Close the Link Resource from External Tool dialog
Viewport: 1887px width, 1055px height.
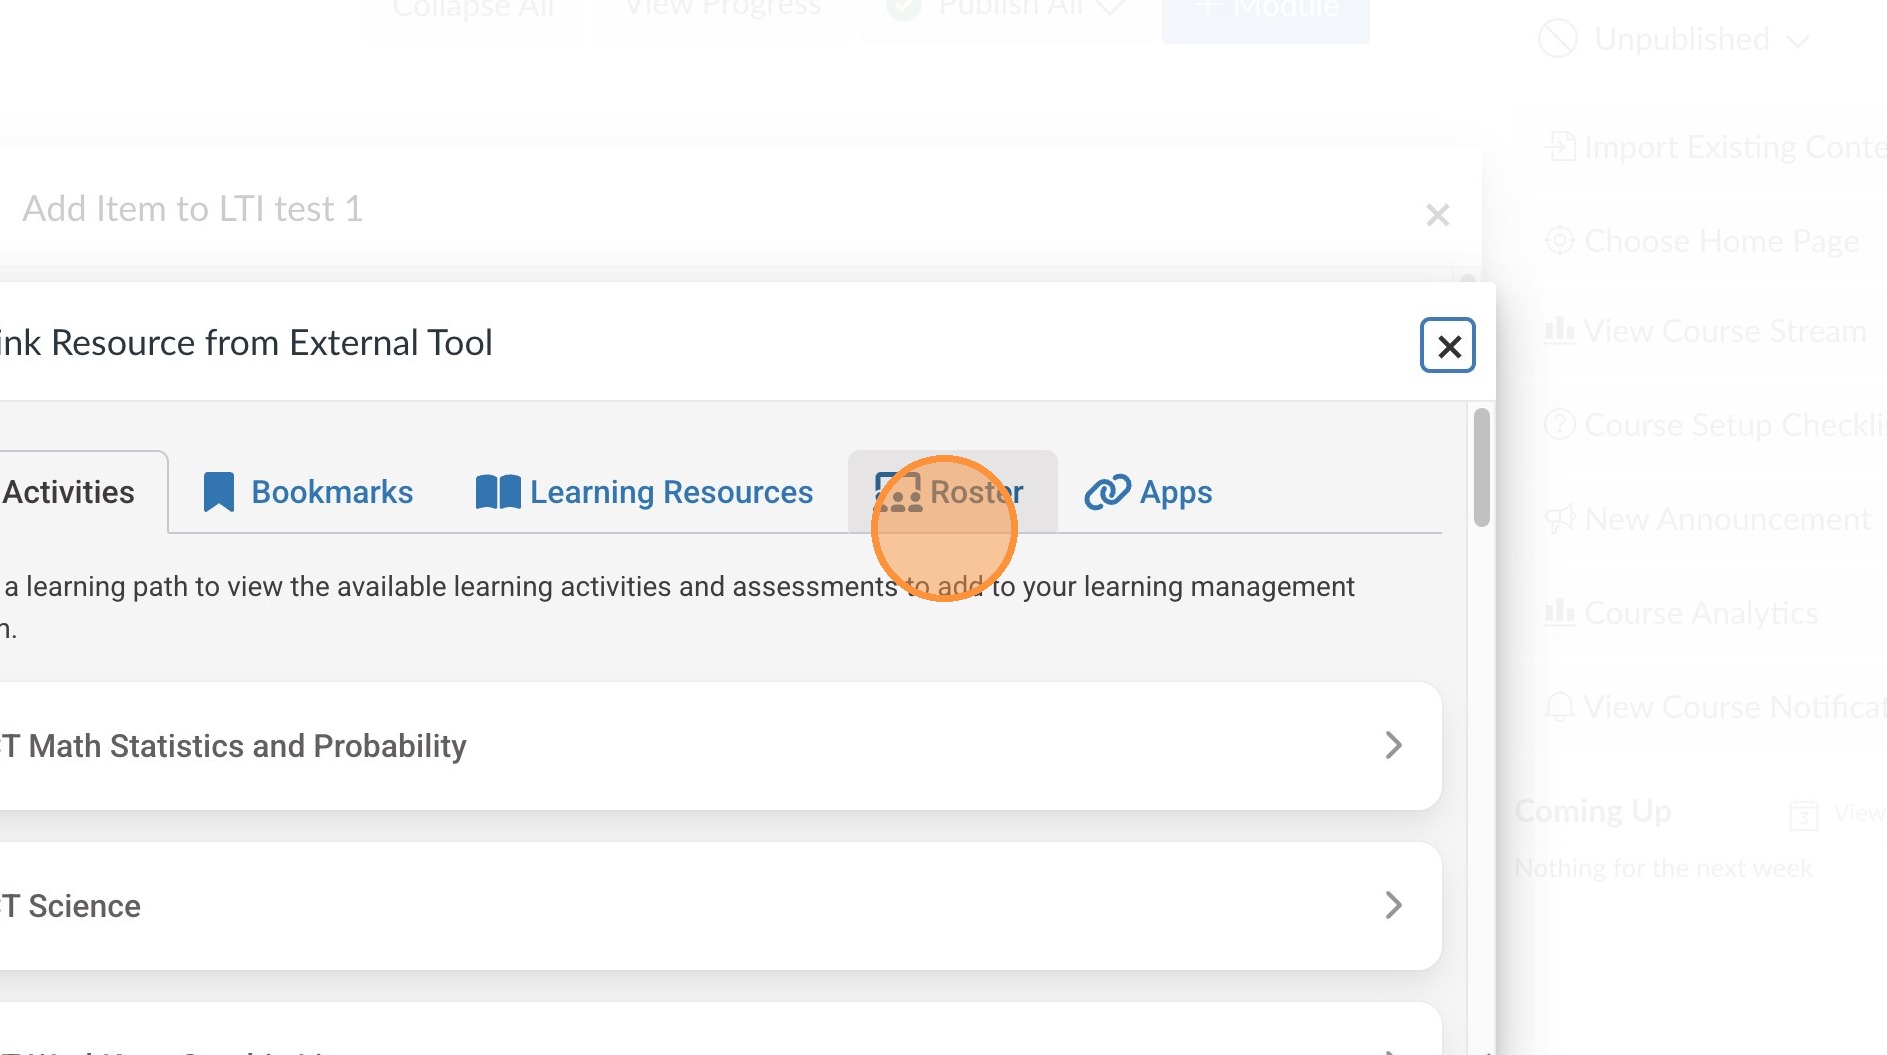(x=1448, y=346)
